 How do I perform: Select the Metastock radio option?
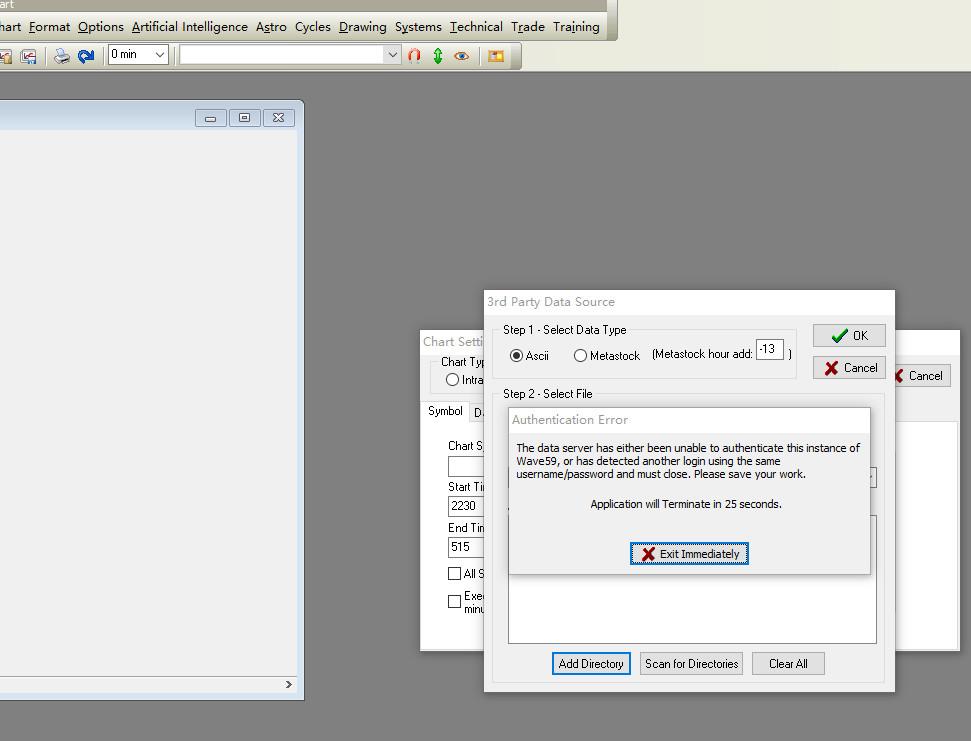pos(580,356)
